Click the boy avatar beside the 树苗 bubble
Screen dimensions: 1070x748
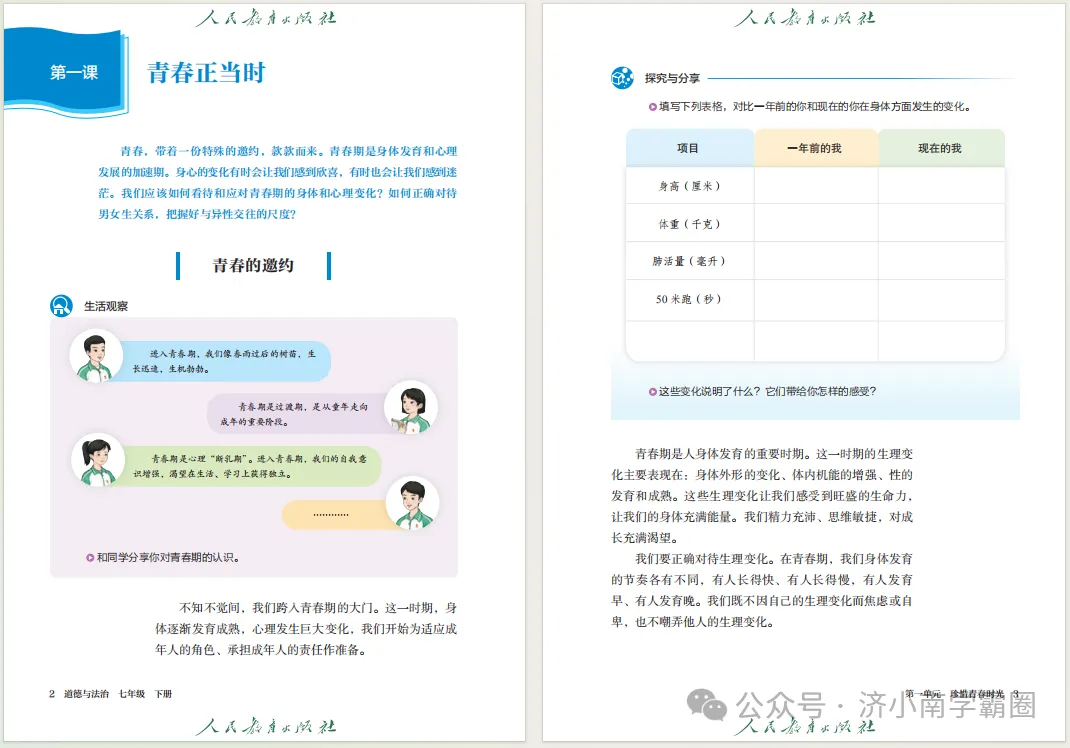tap(96, 356)
